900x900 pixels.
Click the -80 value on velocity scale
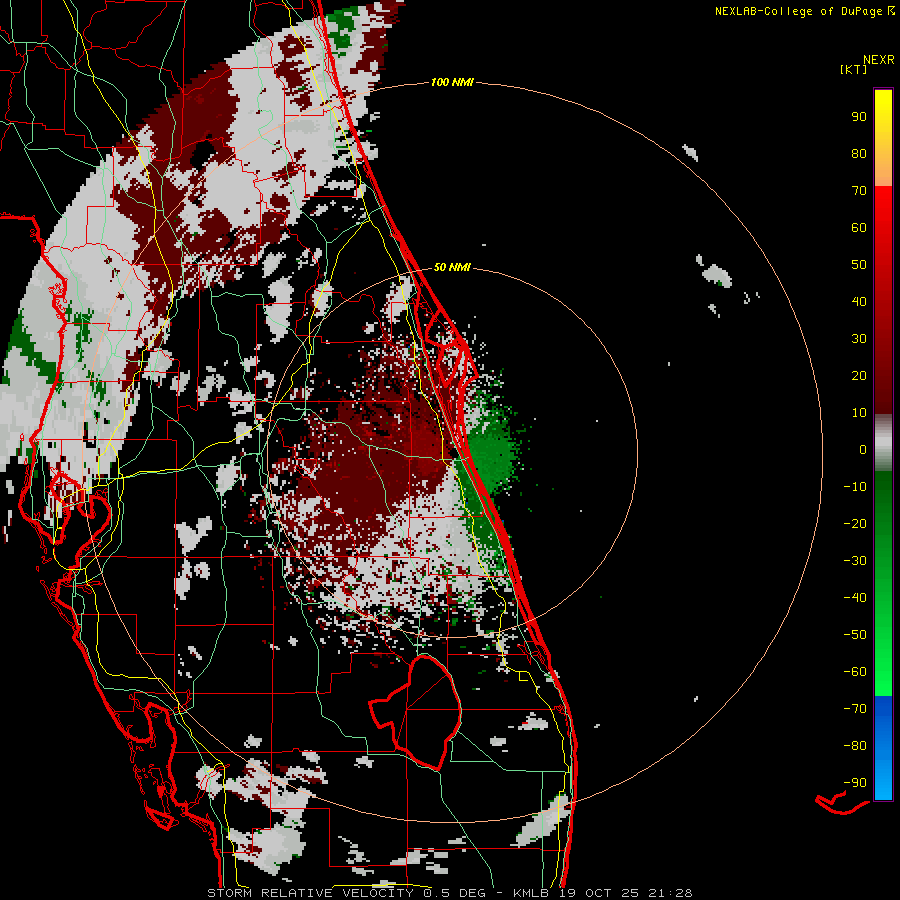click(855, 746)
